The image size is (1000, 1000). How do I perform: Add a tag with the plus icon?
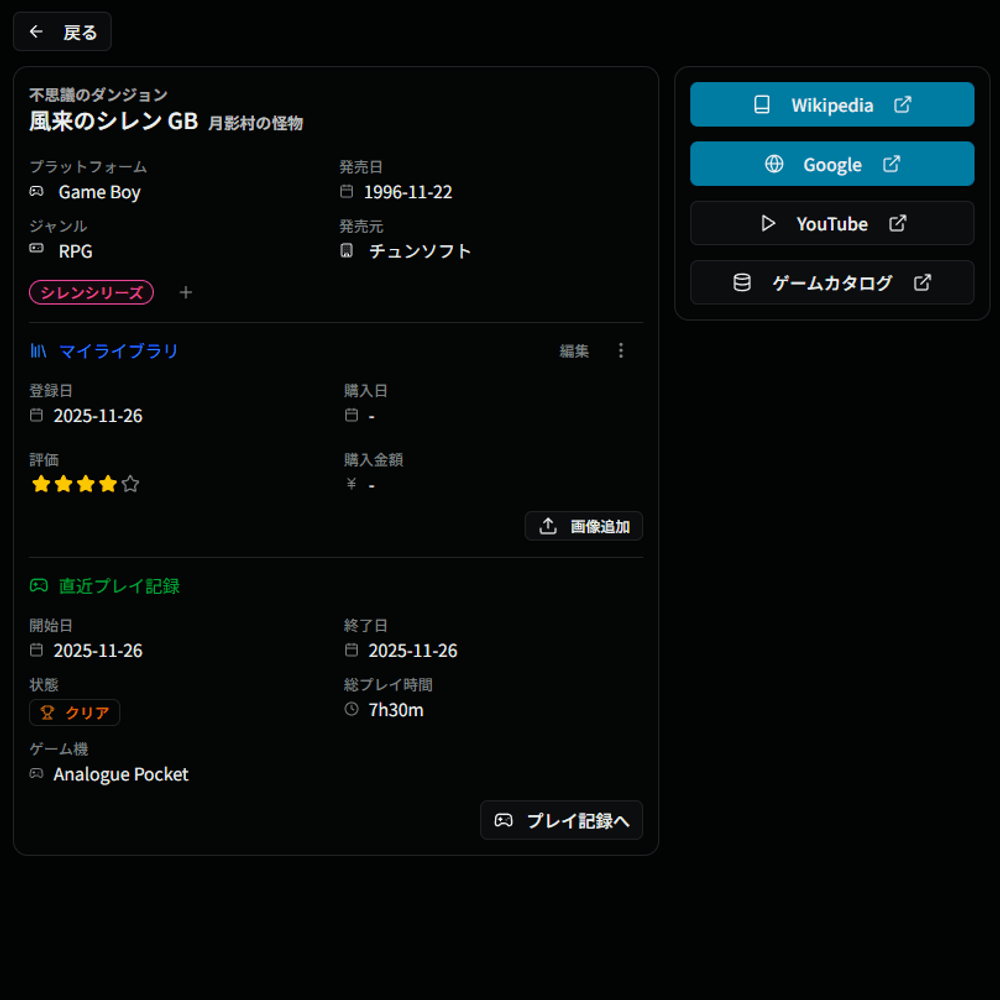click(186, 292)
